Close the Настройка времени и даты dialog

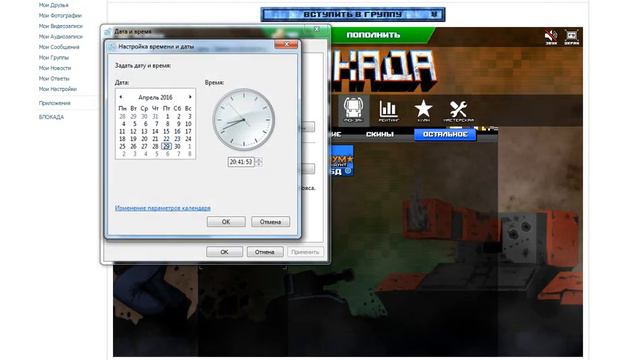click(286, 44)
